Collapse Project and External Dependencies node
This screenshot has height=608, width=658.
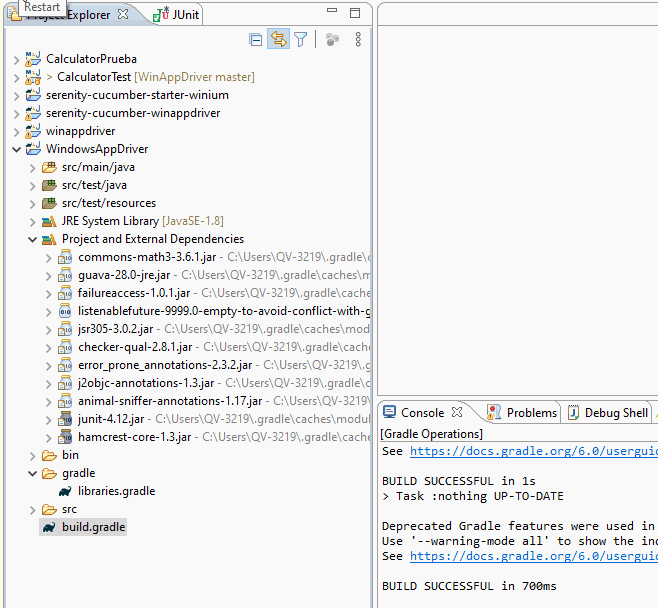point(32,239)
